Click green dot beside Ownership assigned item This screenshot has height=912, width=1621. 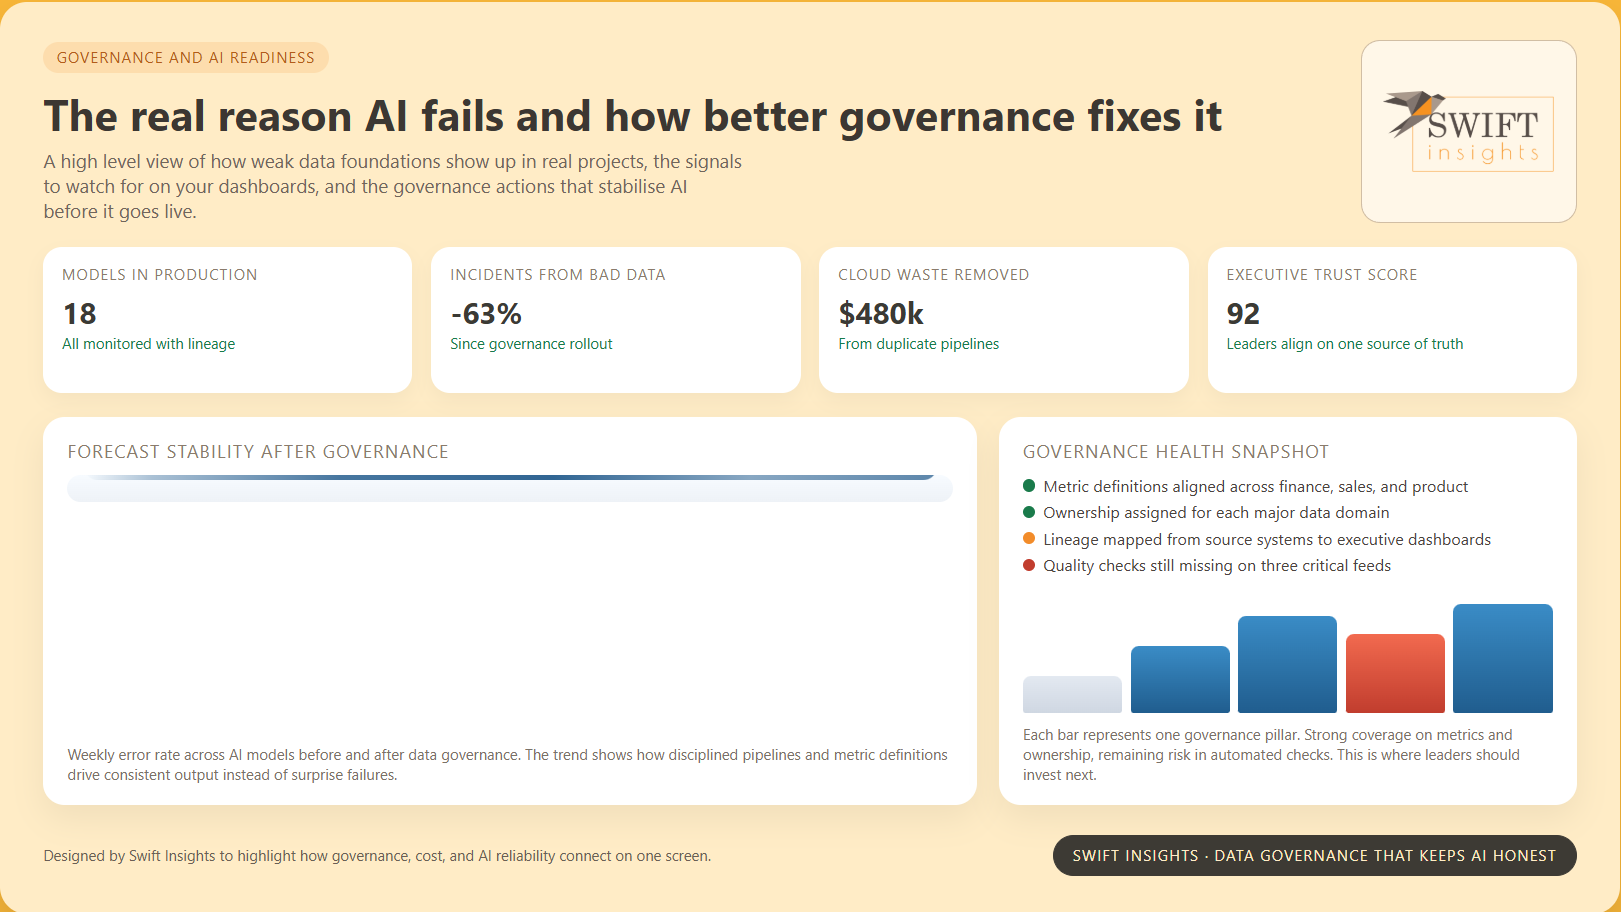click(1029, 512)
